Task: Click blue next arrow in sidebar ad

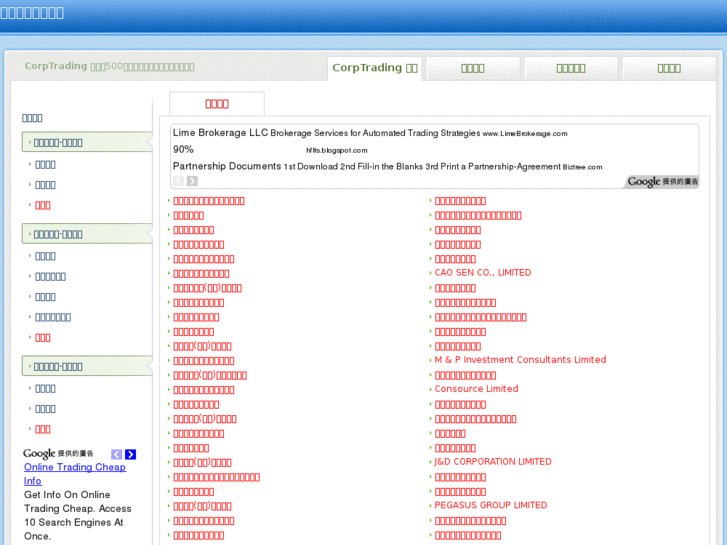Action: point(130,454)
